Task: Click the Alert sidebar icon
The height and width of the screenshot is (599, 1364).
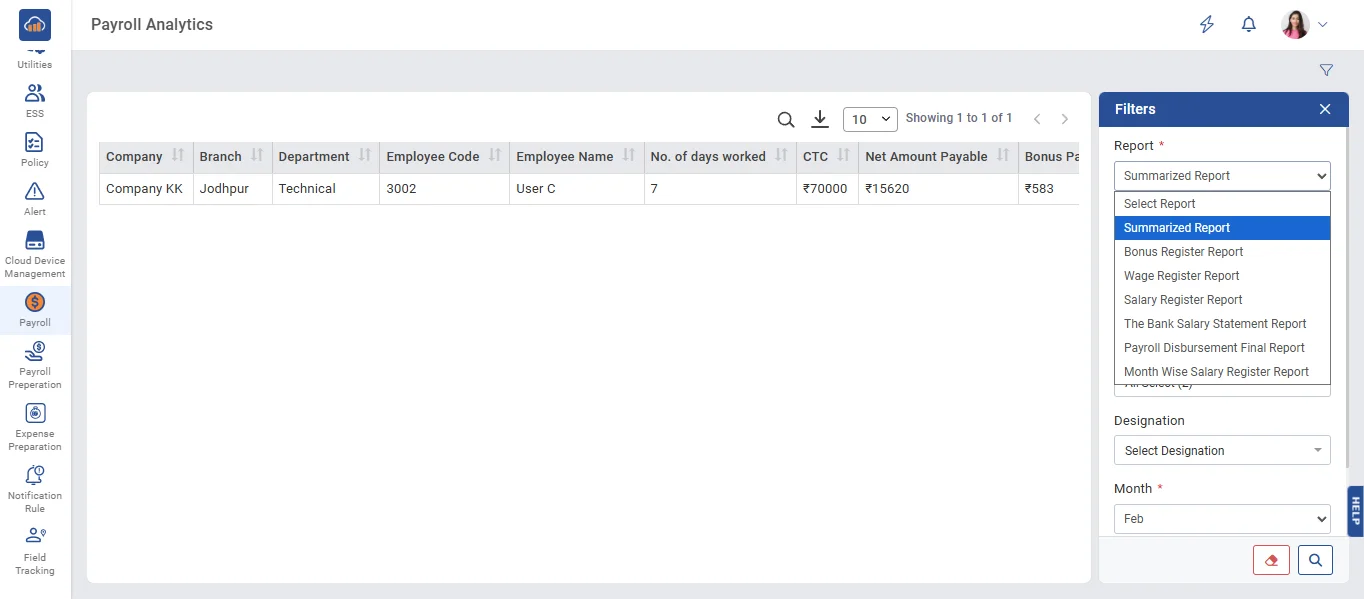Action: pyautogui.click(x=35, y=198)
